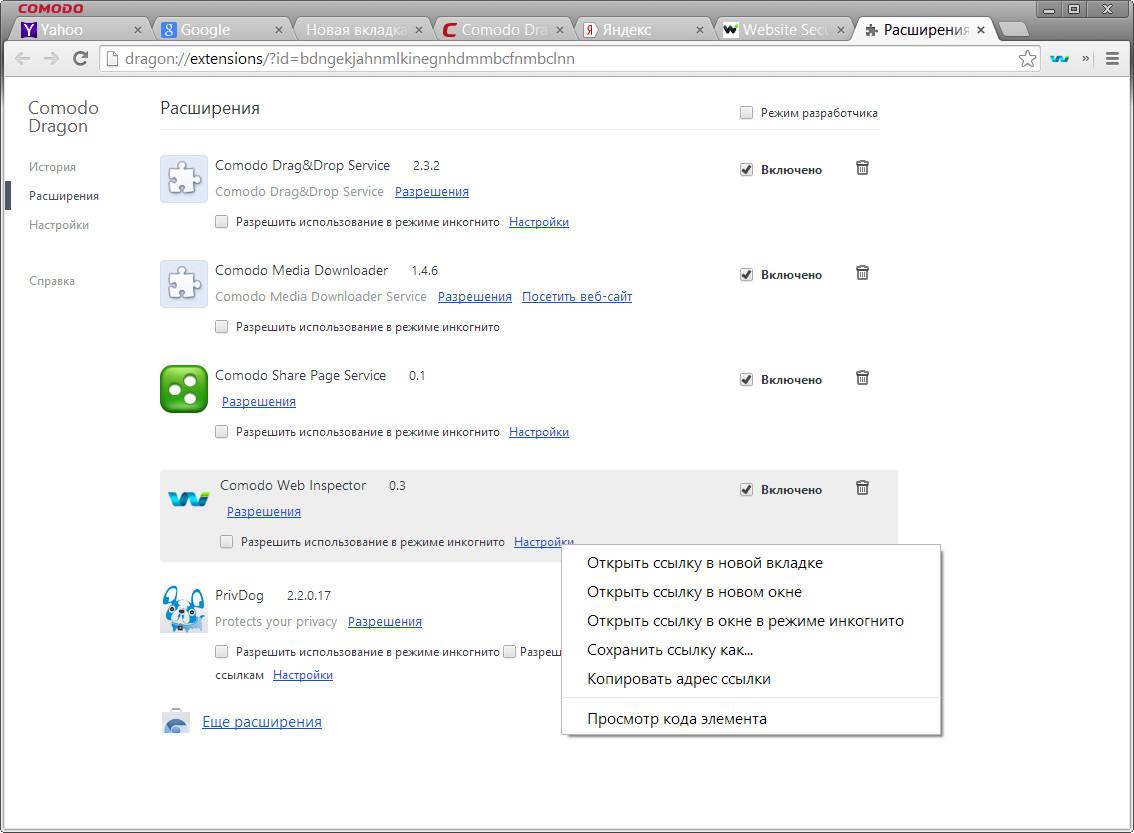Enable Режим разработчика checkbox
Image resolution: width=1134 pixels, height=833 pixels.
tap(746, 112)
